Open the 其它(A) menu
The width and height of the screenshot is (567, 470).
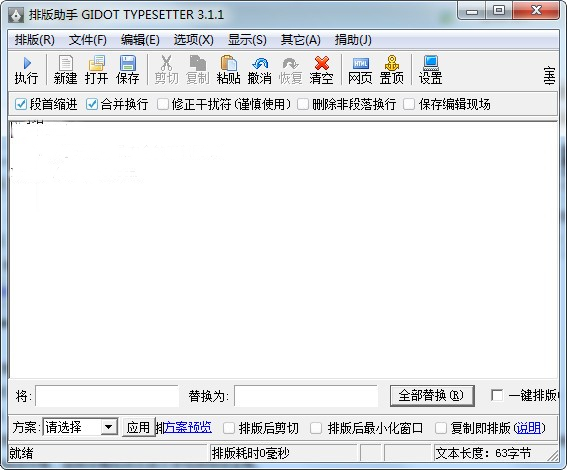point(301,40)
